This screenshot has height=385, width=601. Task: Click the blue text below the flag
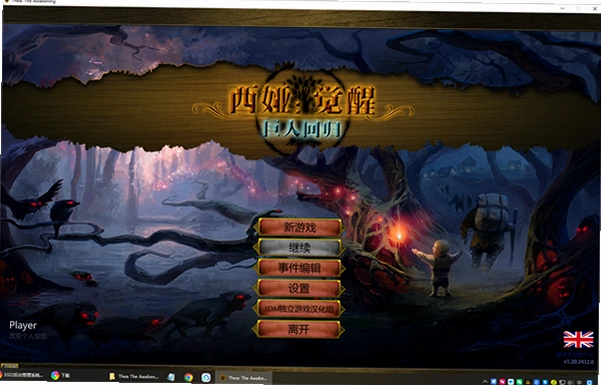tap(575, 355)
